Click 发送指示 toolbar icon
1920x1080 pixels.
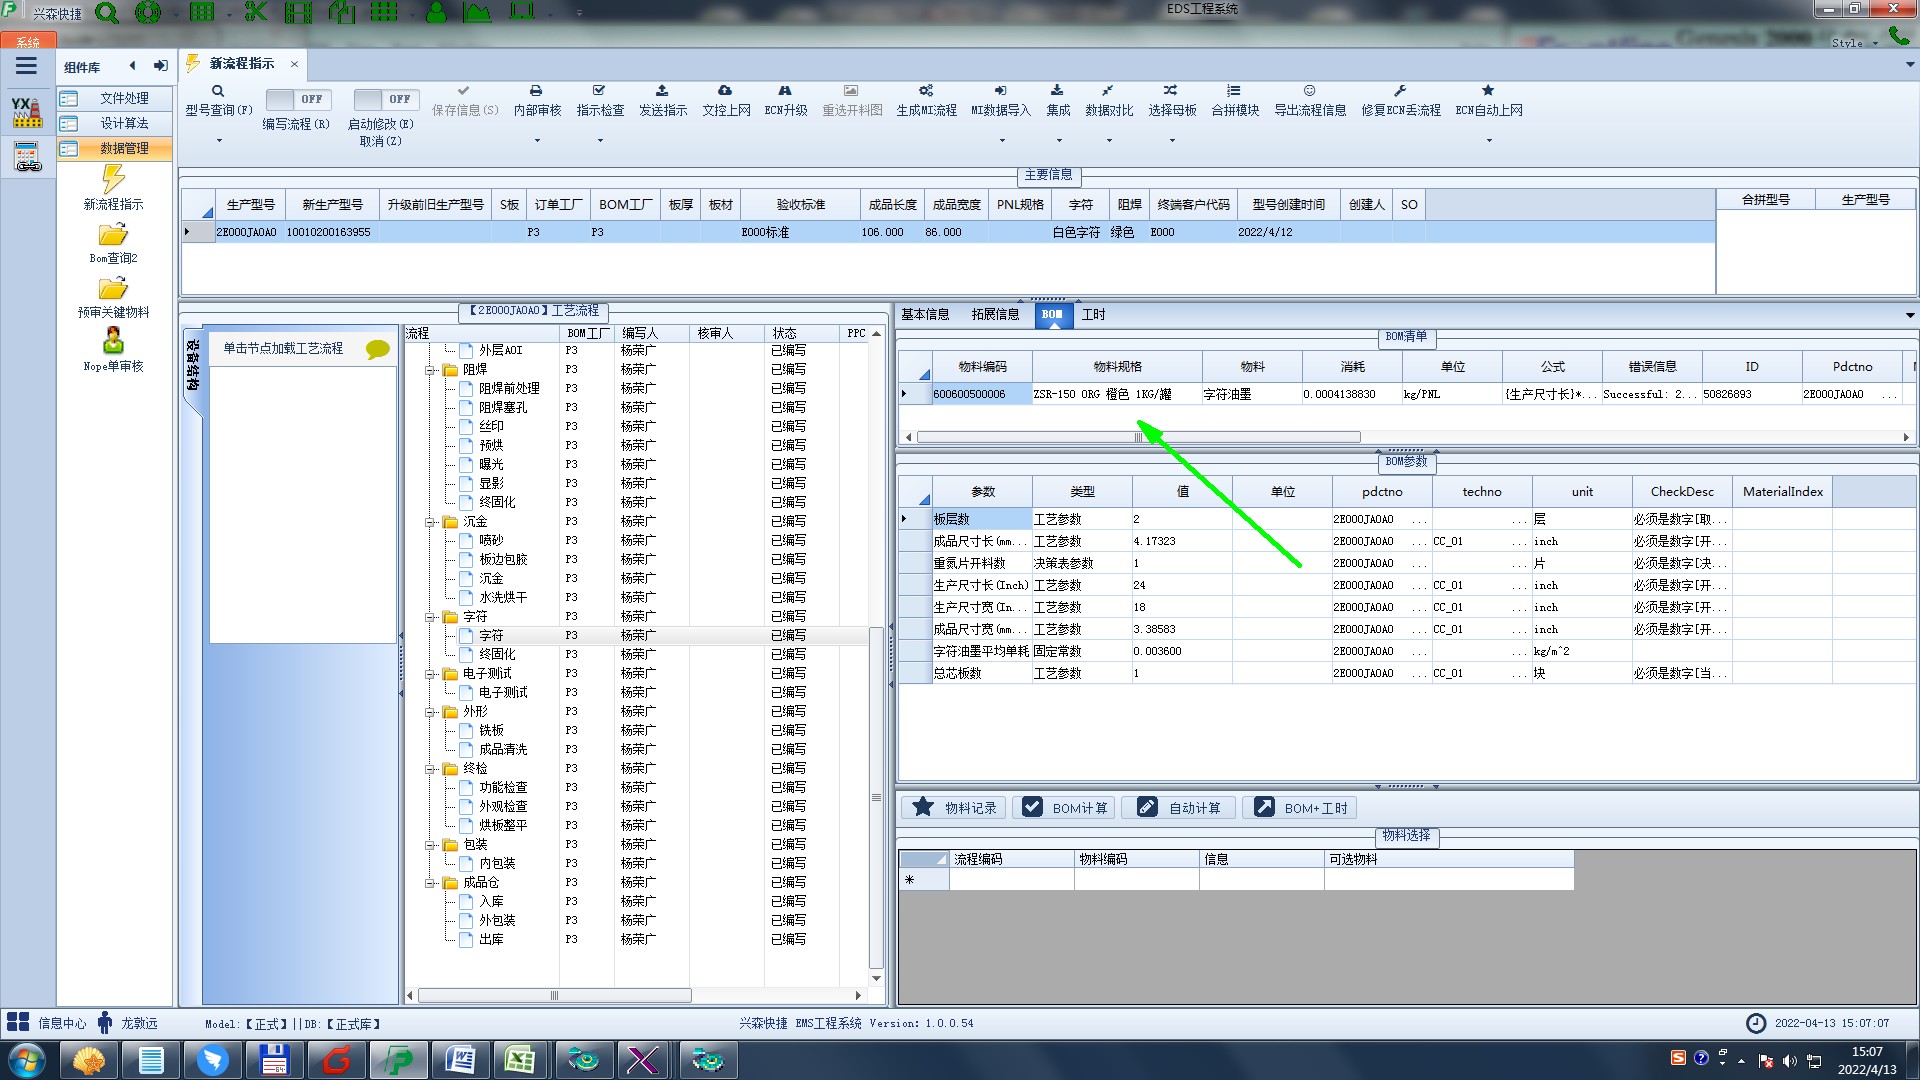pos(662,91)
